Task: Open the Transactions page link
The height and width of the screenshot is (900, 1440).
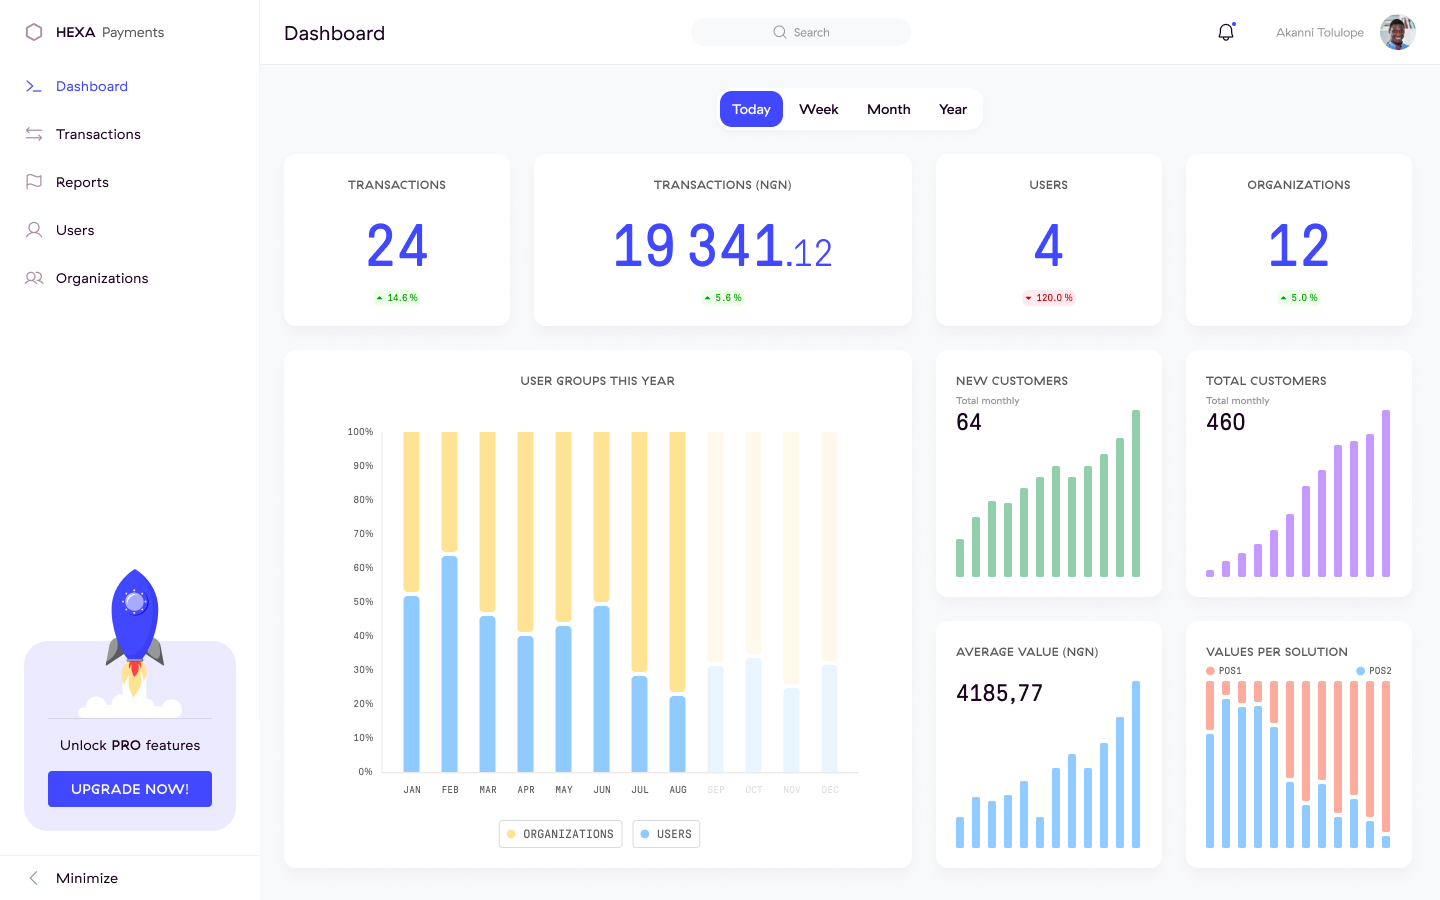Action: (x=98, y=134)
